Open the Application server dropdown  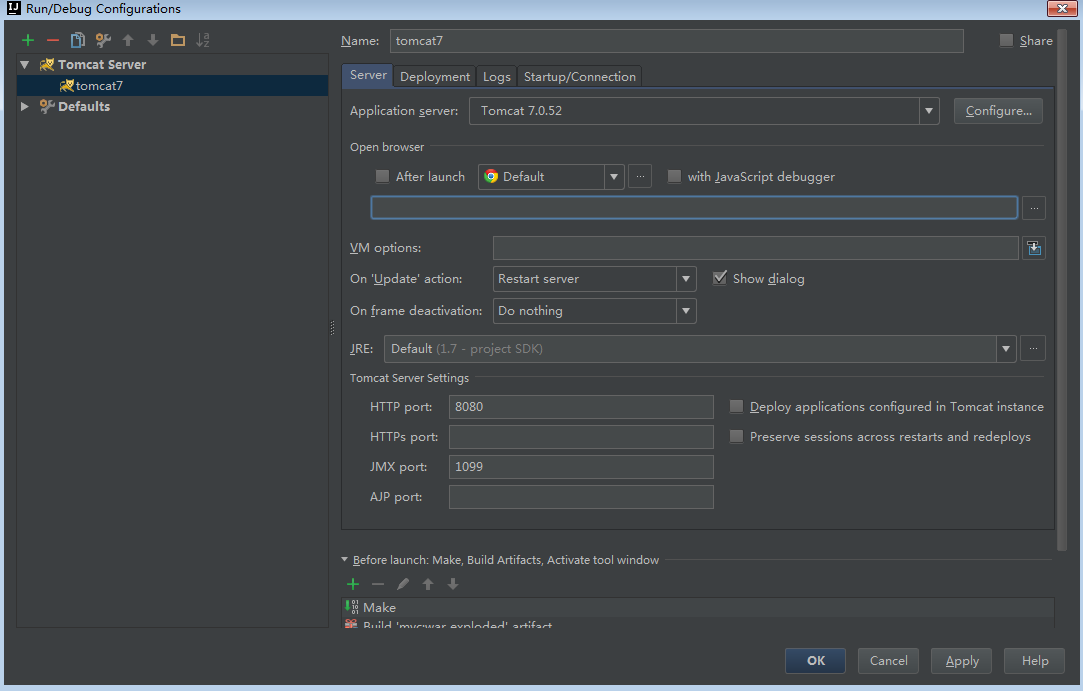[x=929, y=111]
